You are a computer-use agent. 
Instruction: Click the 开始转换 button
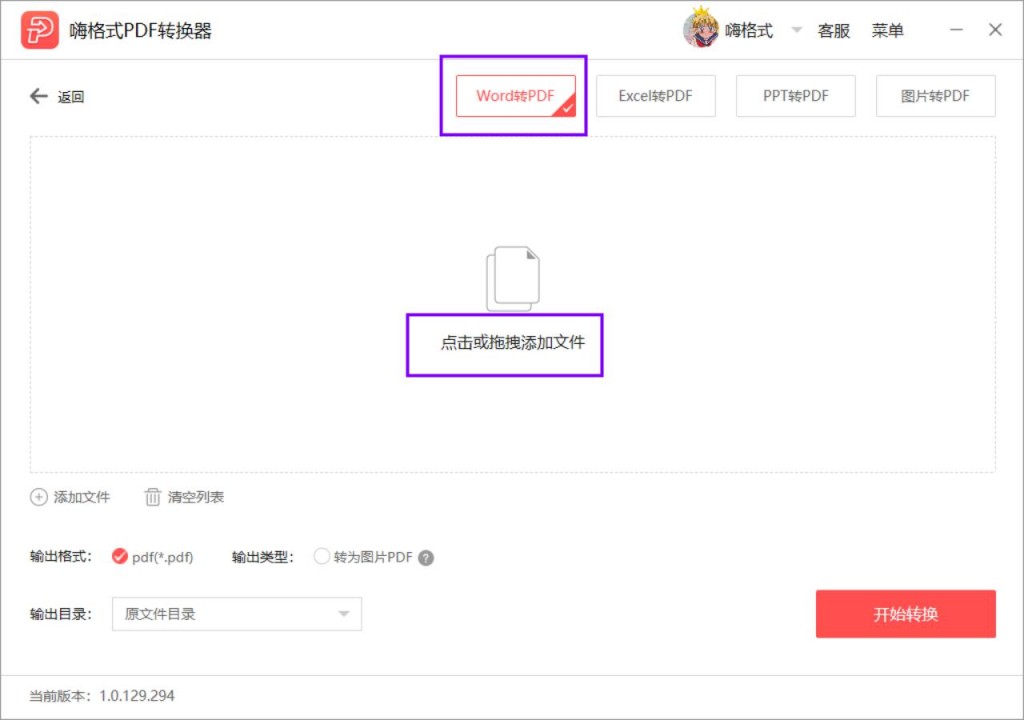click(x=905, y=614)
